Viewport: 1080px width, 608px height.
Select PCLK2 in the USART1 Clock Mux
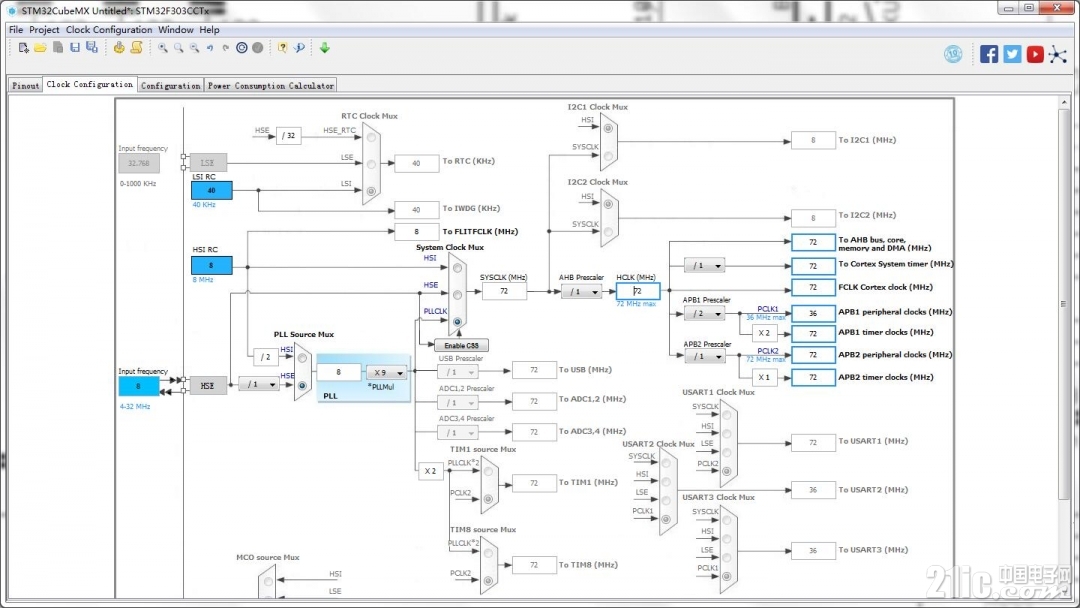[726, 472]
